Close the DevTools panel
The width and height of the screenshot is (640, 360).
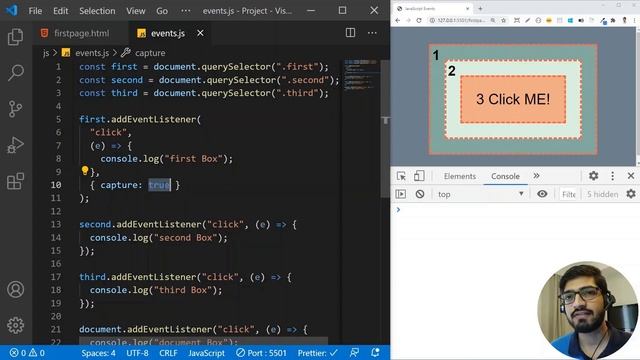(x=631, y=176)
